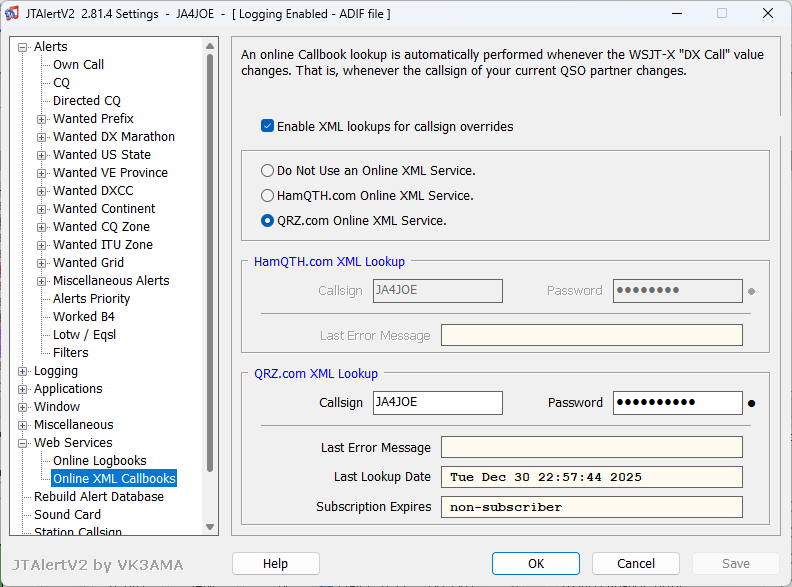The width and height of the screenshot is (792, 587).
Task: Collapse the Web Services tree node
Action: coord(22,444)
